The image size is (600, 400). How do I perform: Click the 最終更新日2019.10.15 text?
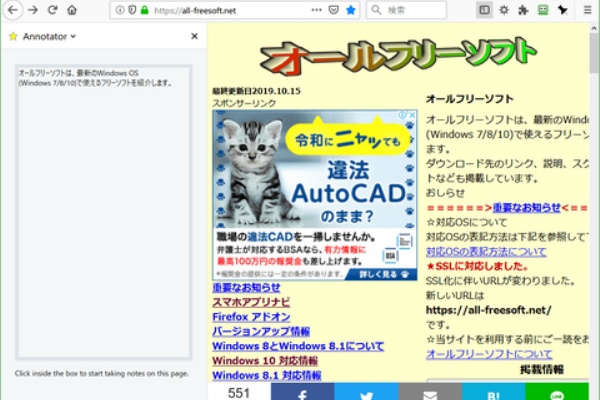[256, 91]
